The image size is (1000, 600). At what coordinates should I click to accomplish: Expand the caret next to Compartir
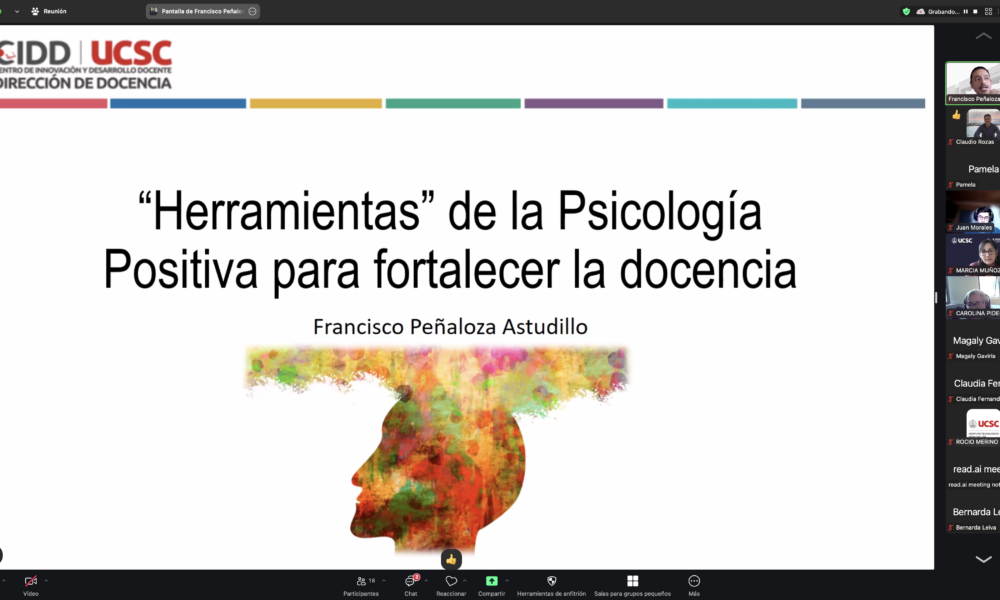pos(507,581)
